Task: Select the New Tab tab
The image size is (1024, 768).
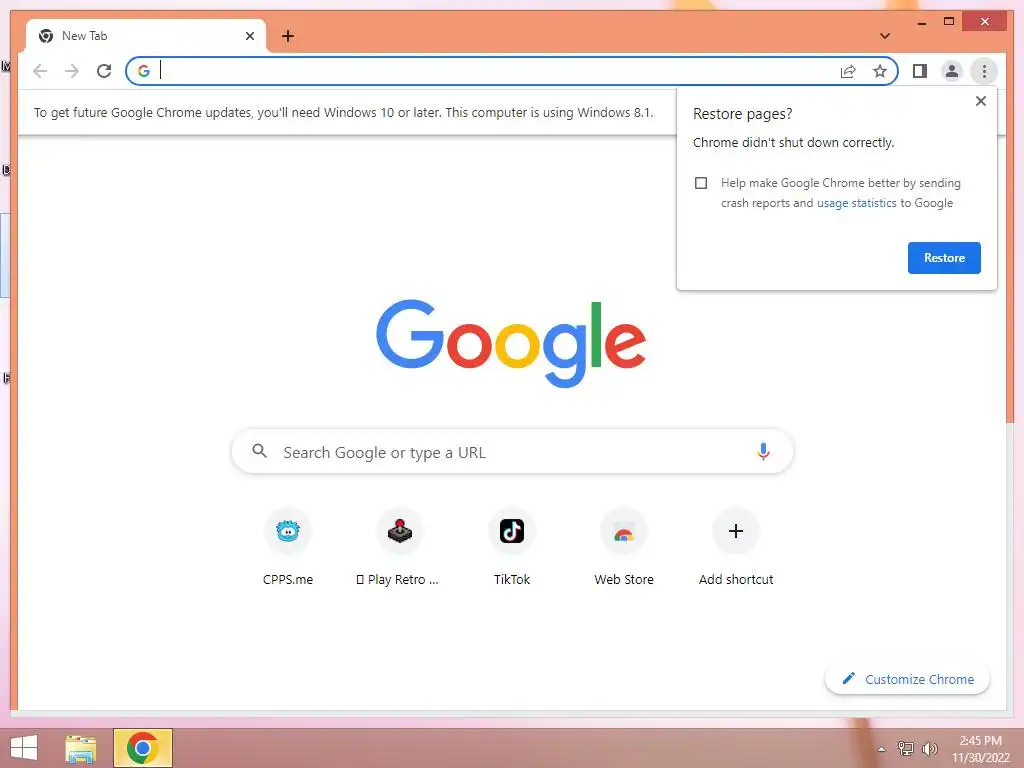Action: pos(146,36)
